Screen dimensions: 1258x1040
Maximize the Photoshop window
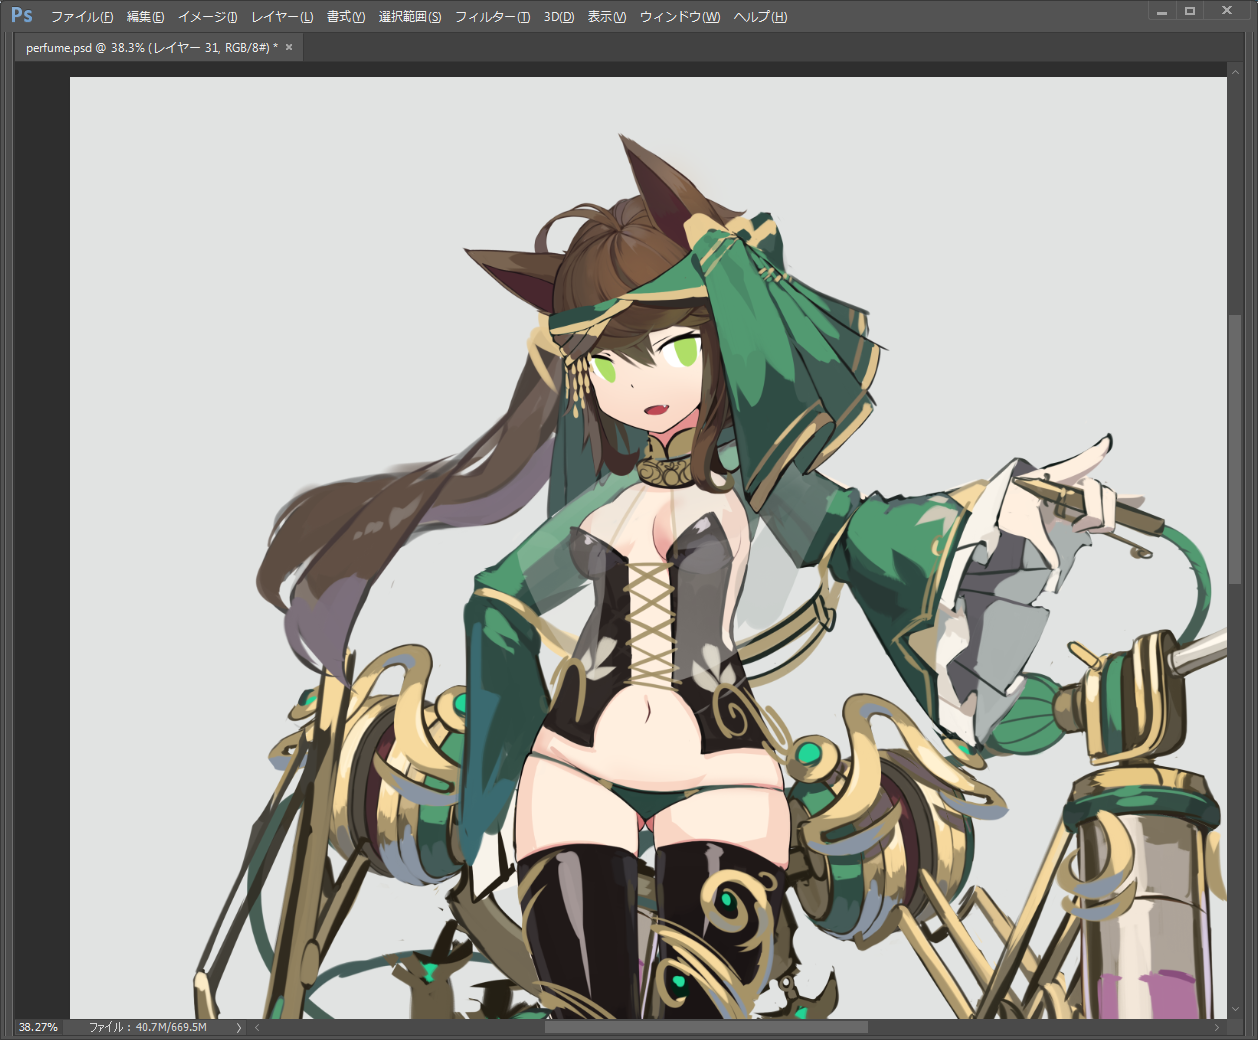[1190, 11]
